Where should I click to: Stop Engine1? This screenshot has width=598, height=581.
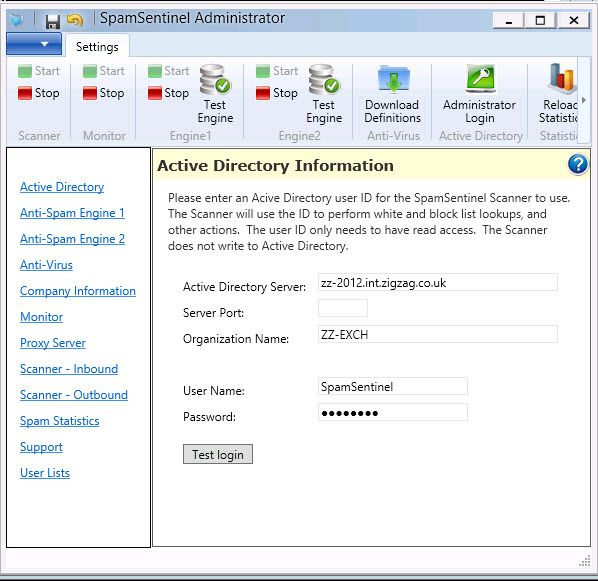click(x=169, y=93)
